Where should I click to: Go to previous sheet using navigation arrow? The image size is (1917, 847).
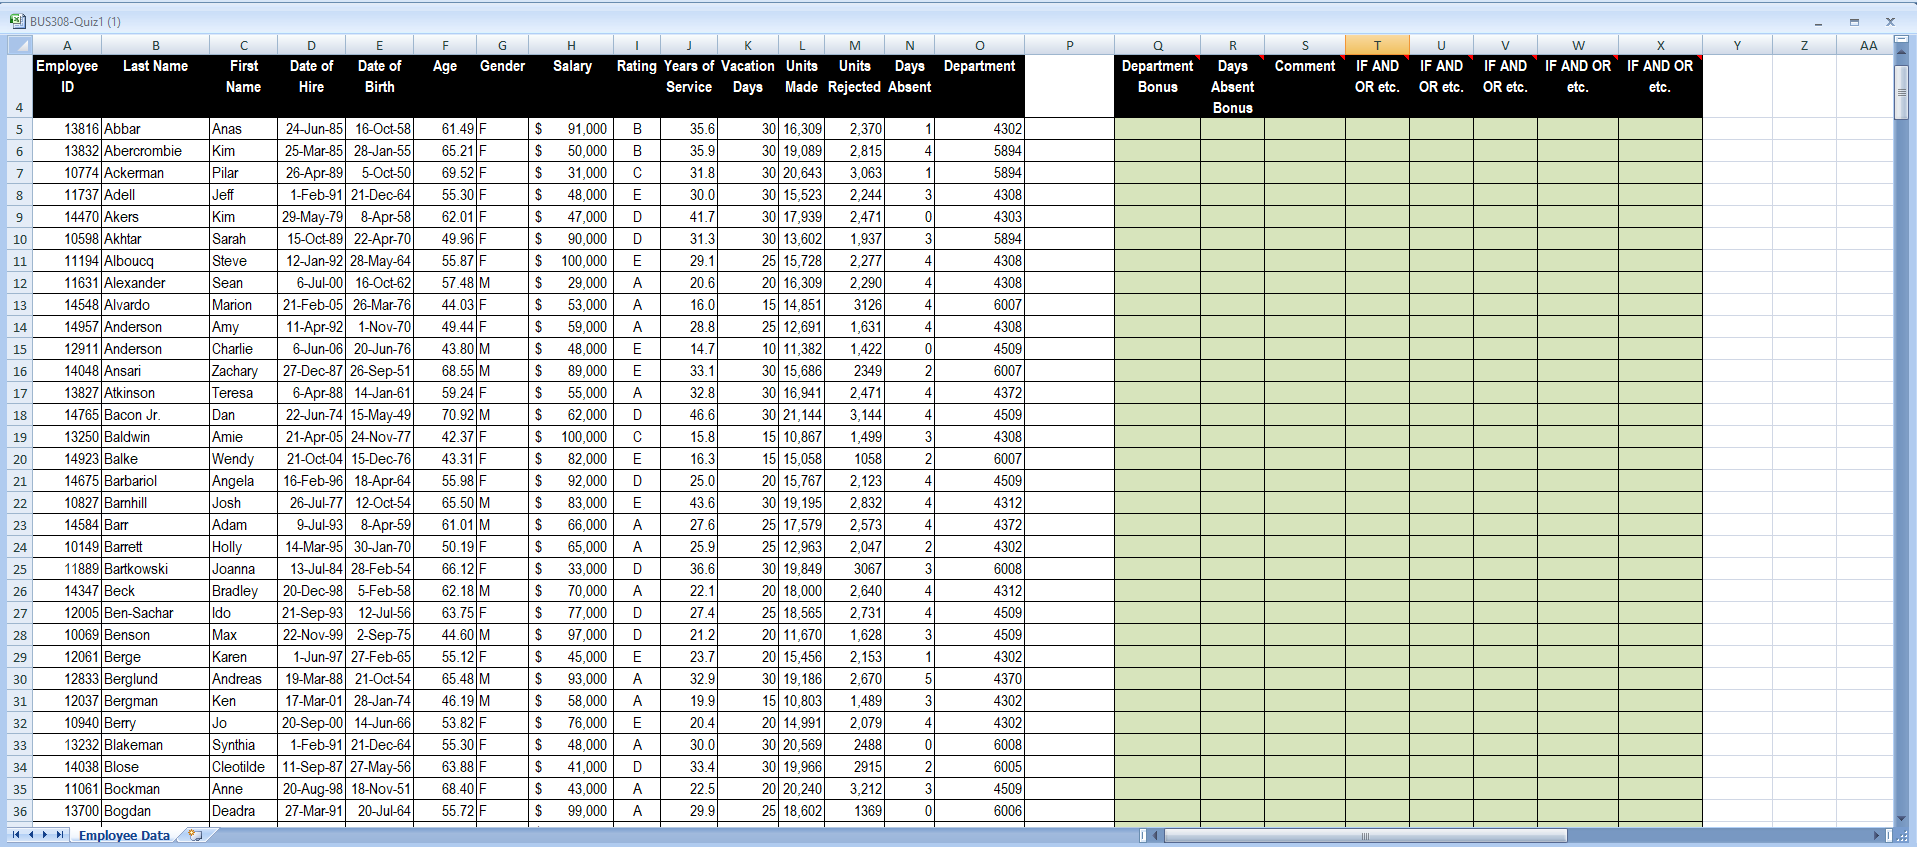31,835
